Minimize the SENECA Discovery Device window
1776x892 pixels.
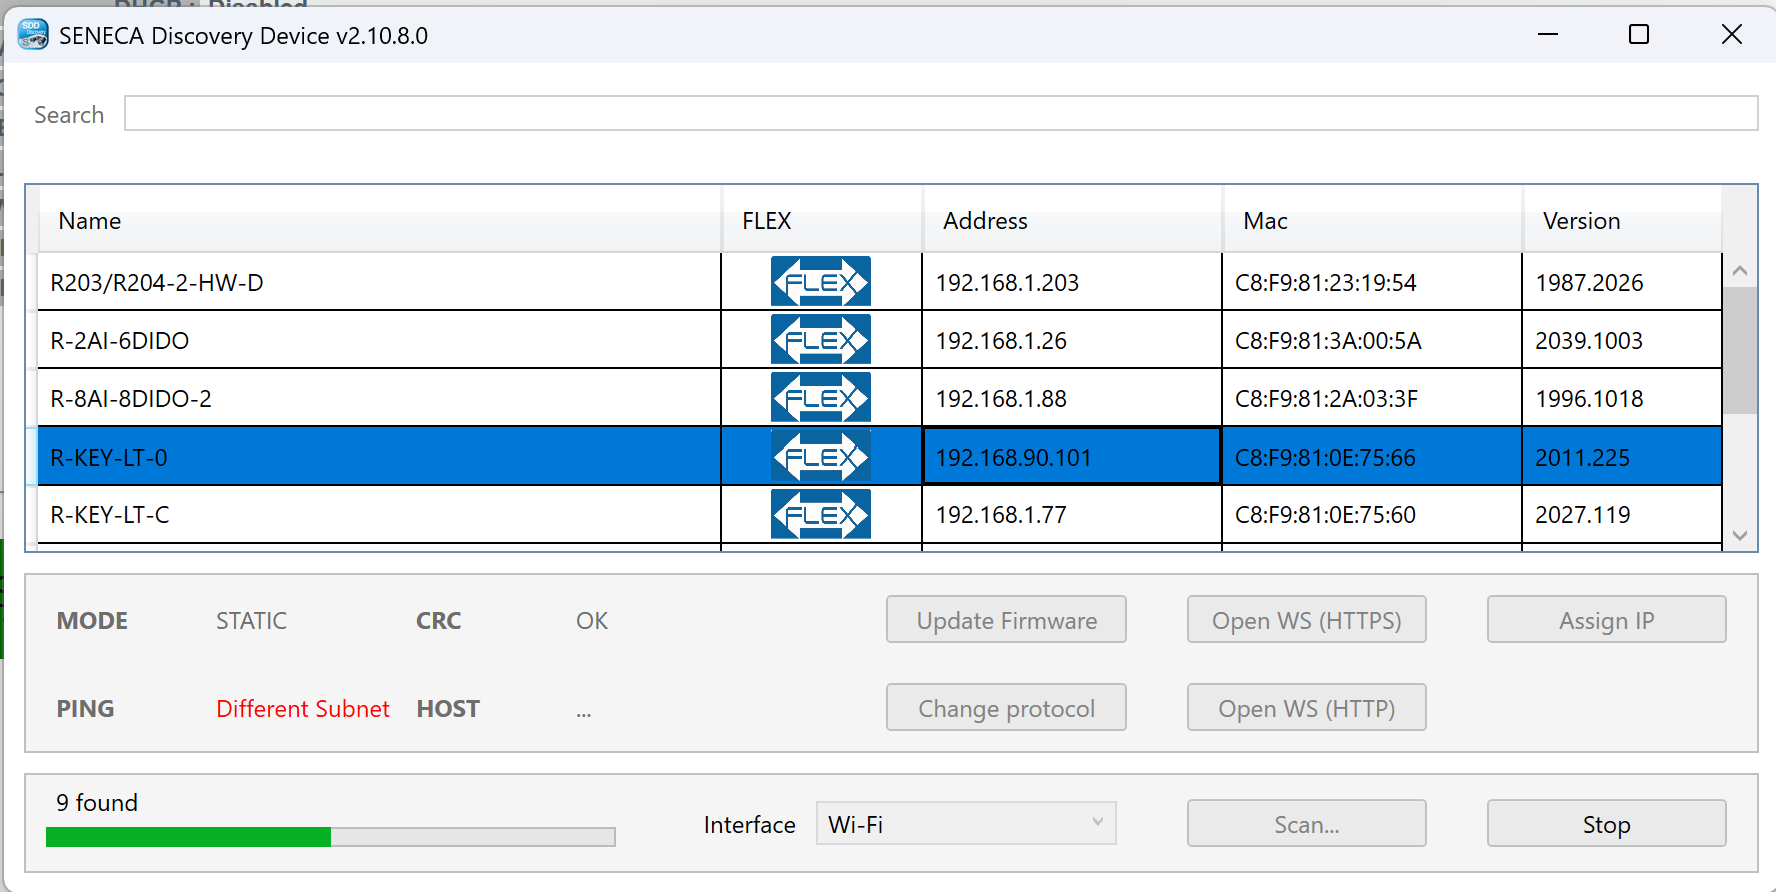pos(1548,34)
